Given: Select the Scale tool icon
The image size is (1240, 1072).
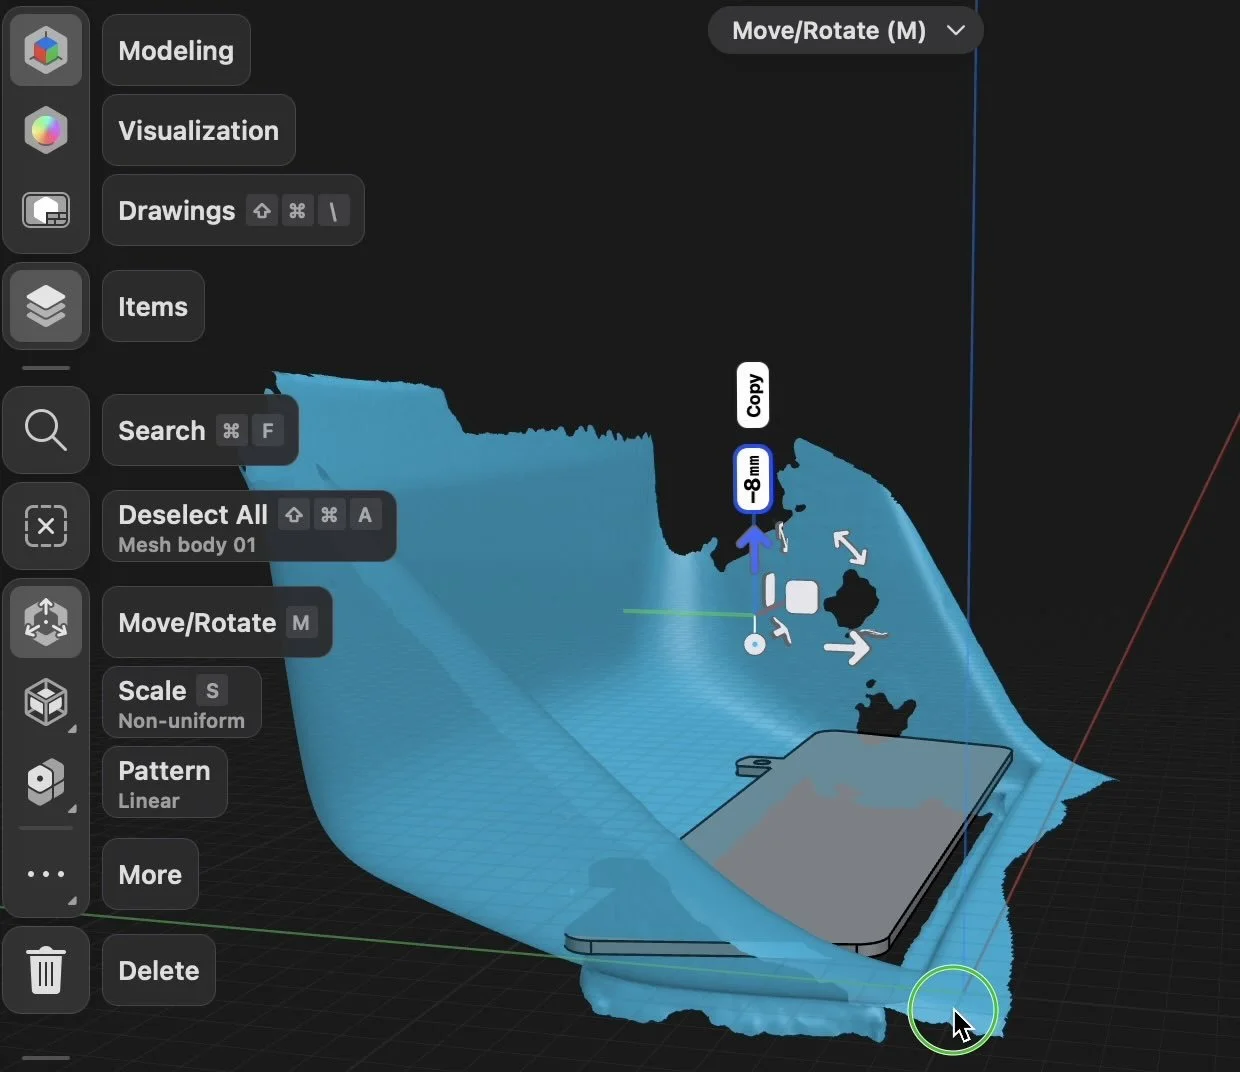Looking at the screenshot, I should point(46,702).
